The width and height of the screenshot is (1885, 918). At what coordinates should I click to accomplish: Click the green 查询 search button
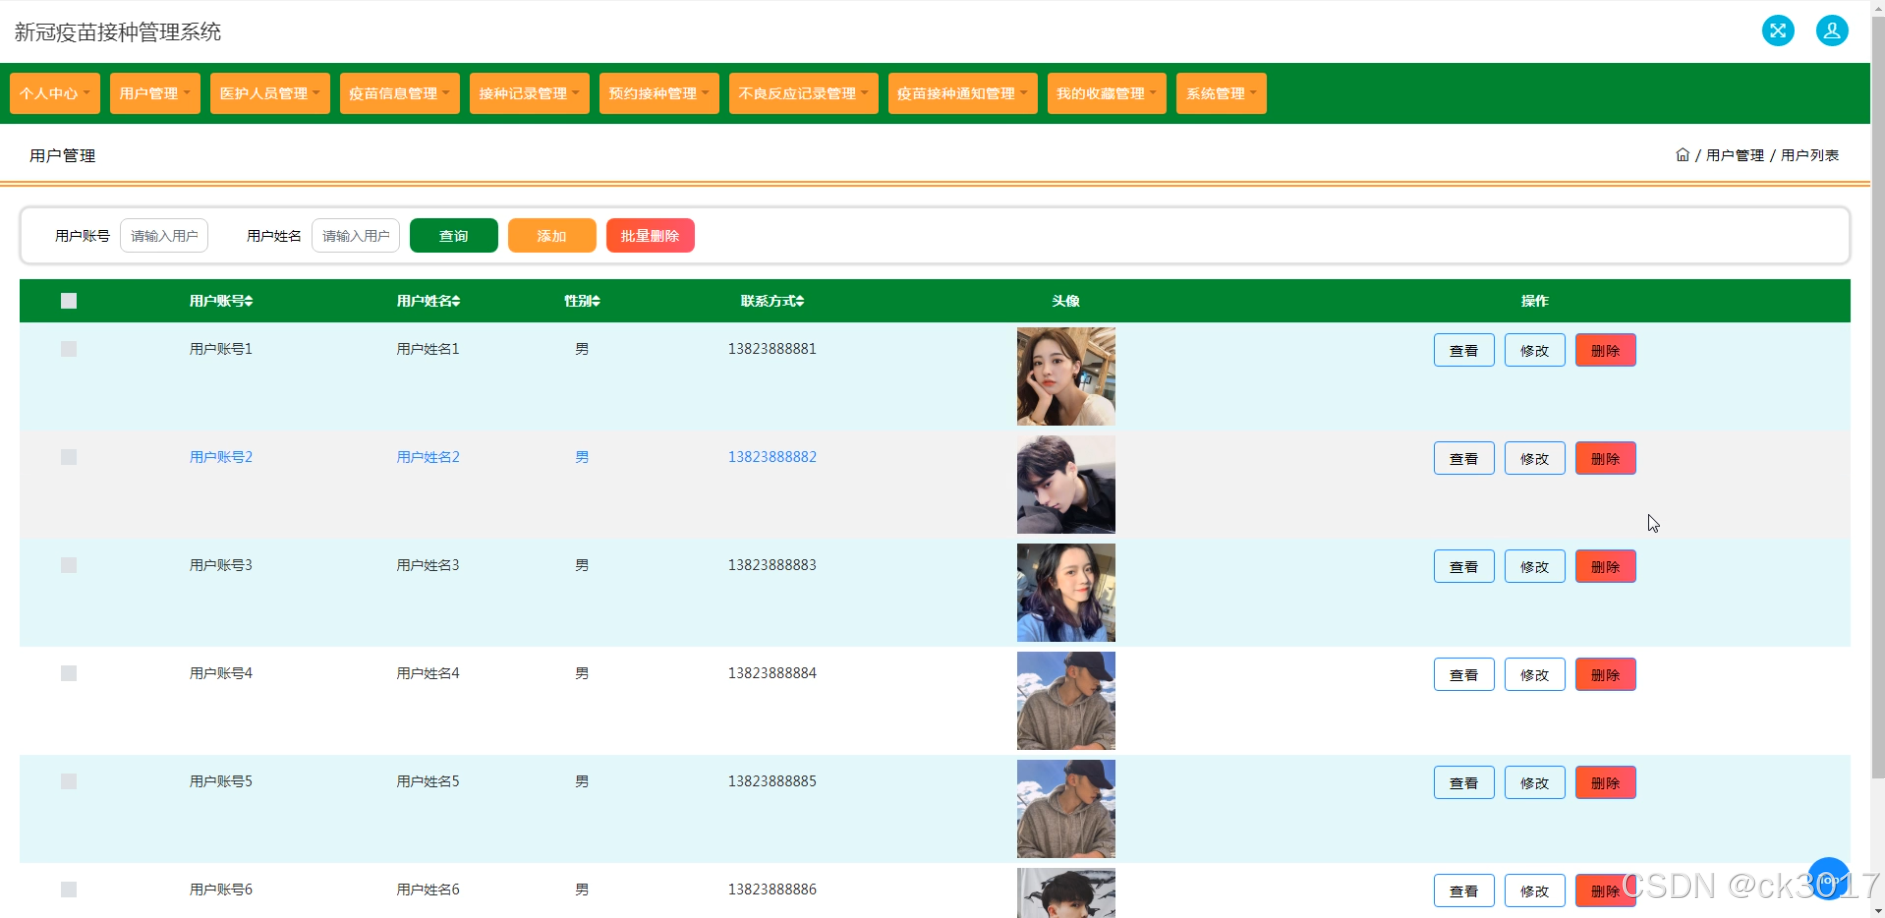tap(454, 236)
